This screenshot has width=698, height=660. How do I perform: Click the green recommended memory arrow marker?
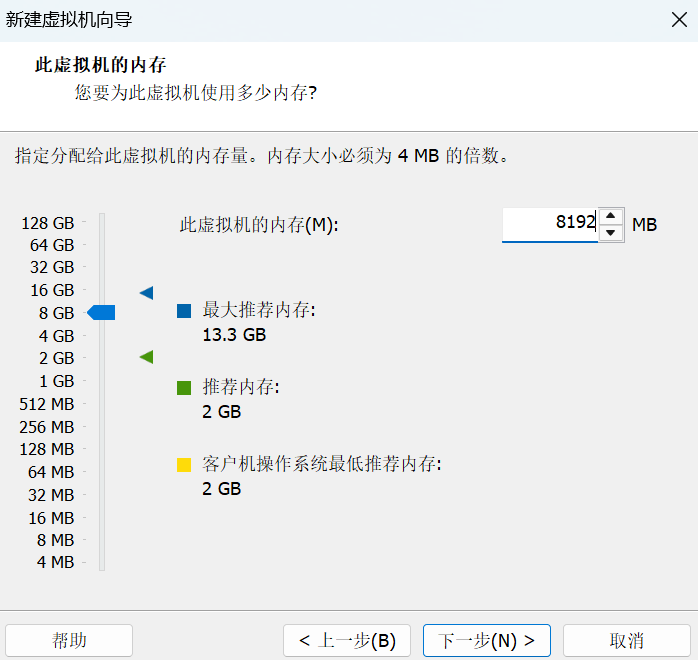146,357
